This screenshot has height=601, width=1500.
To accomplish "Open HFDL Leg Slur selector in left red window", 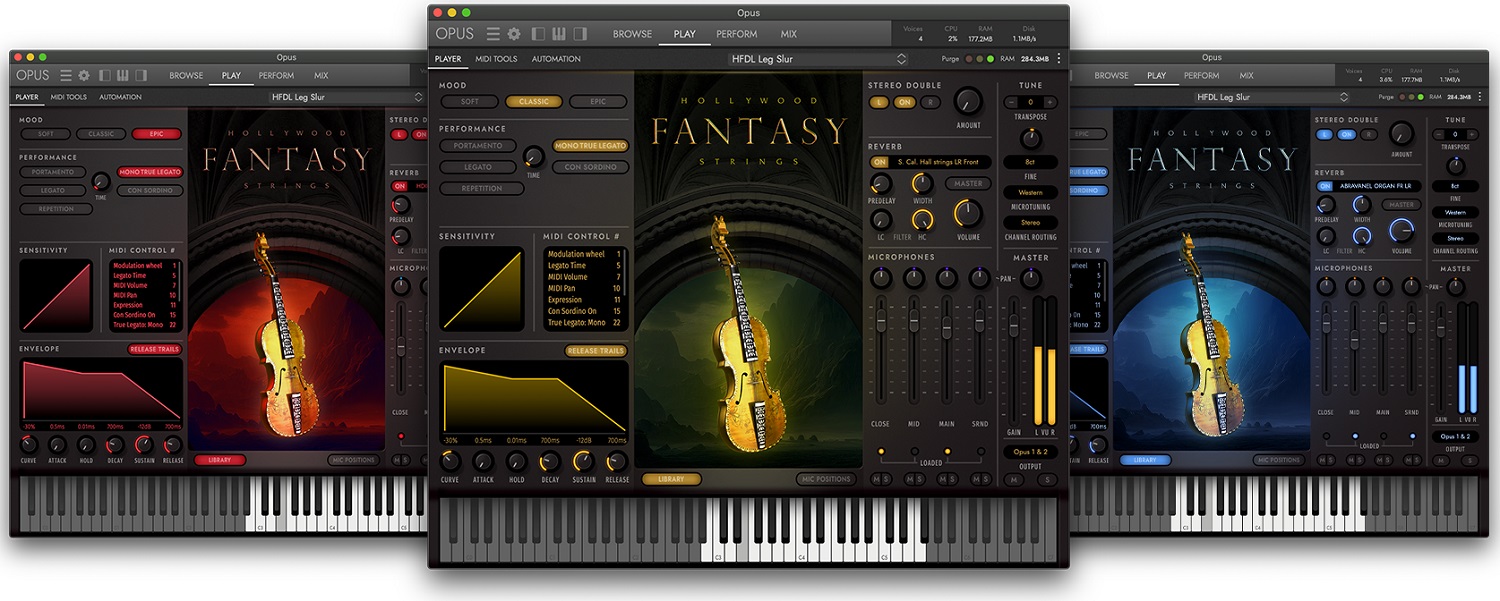I will click(347, 97).
